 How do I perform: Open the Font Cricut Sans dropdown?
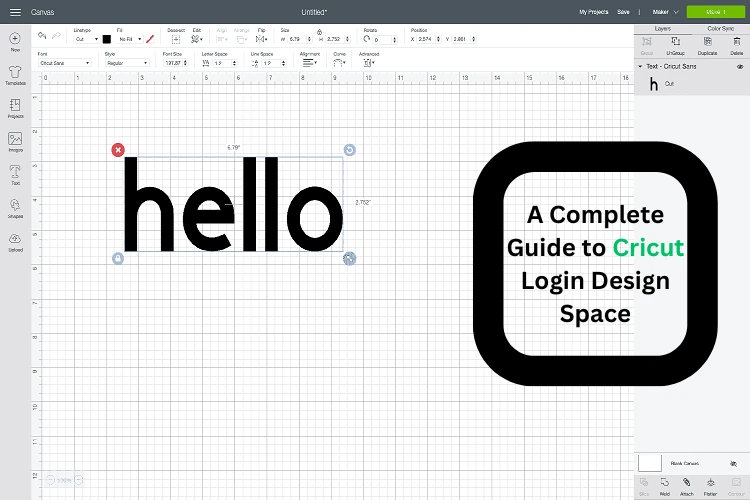(x=65, y=63)
